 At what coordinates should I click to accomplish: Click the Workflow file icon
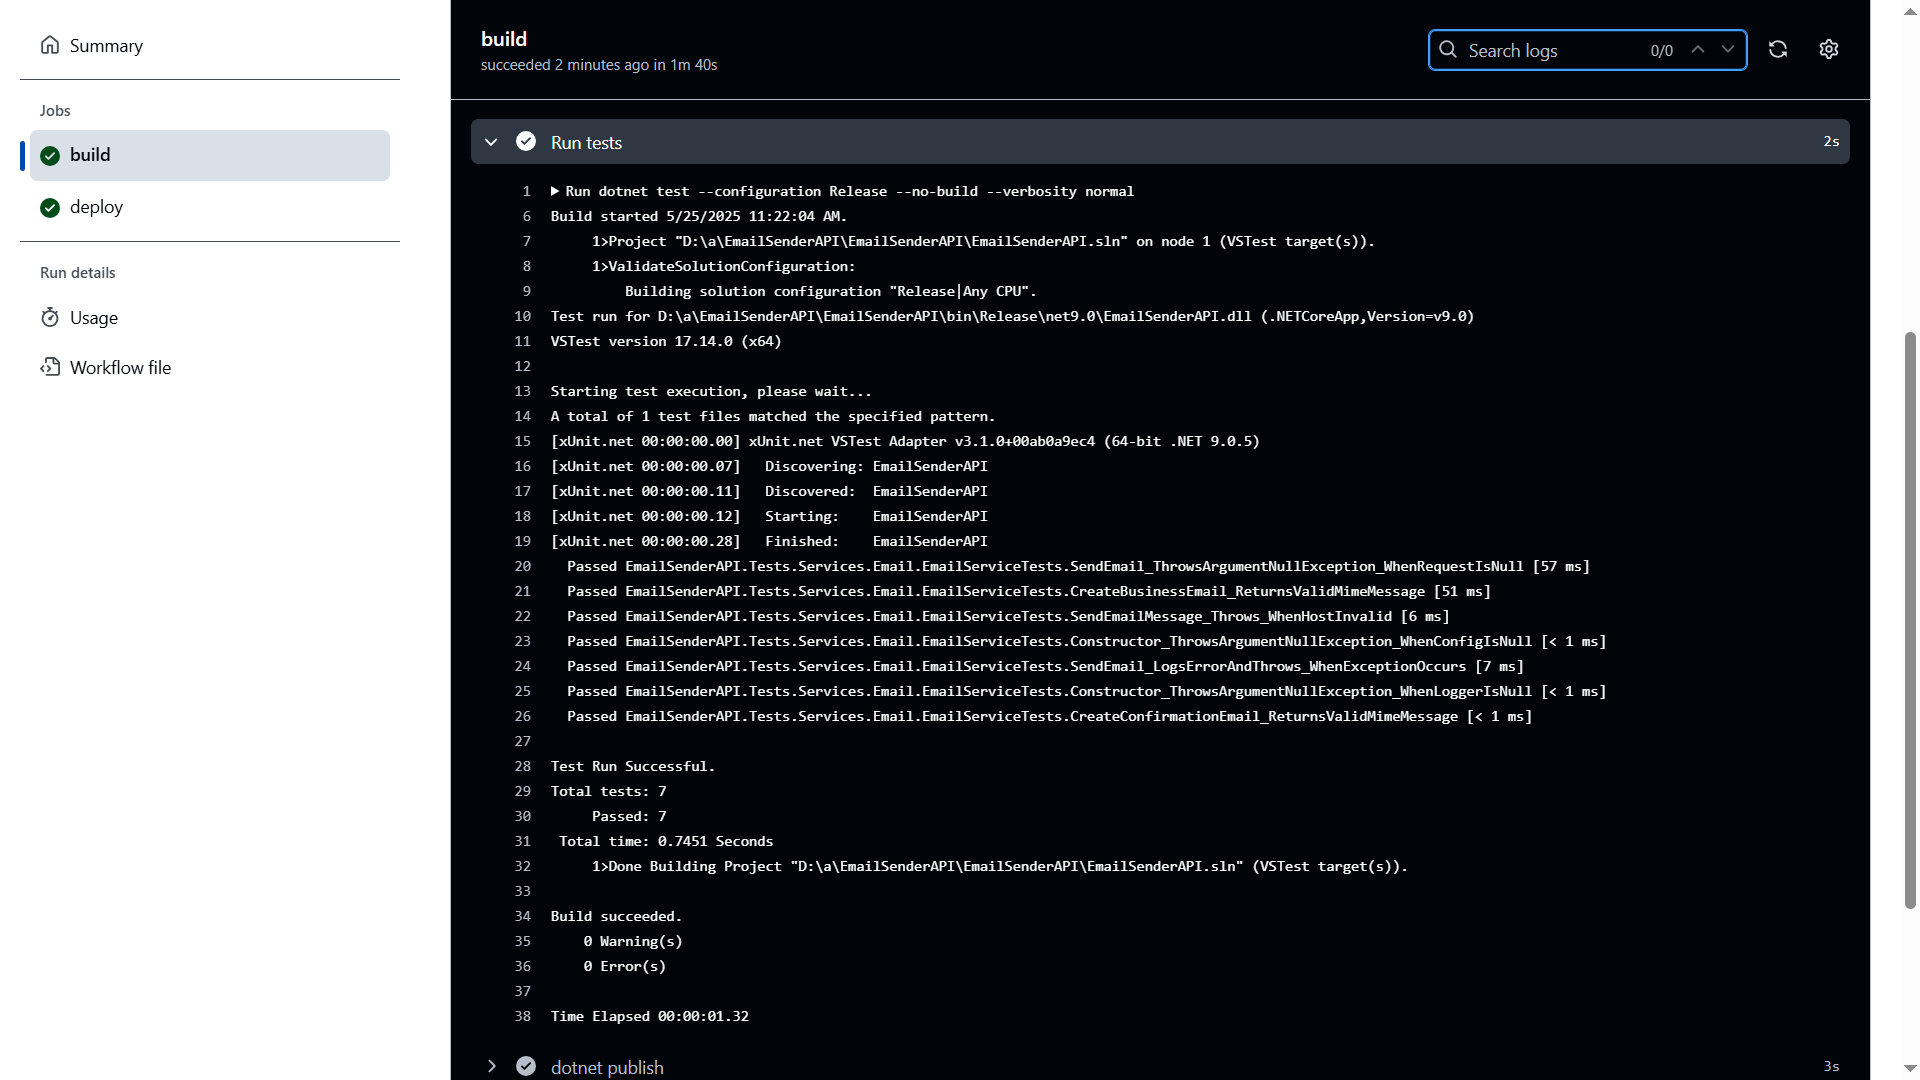(x=50, y=367)
